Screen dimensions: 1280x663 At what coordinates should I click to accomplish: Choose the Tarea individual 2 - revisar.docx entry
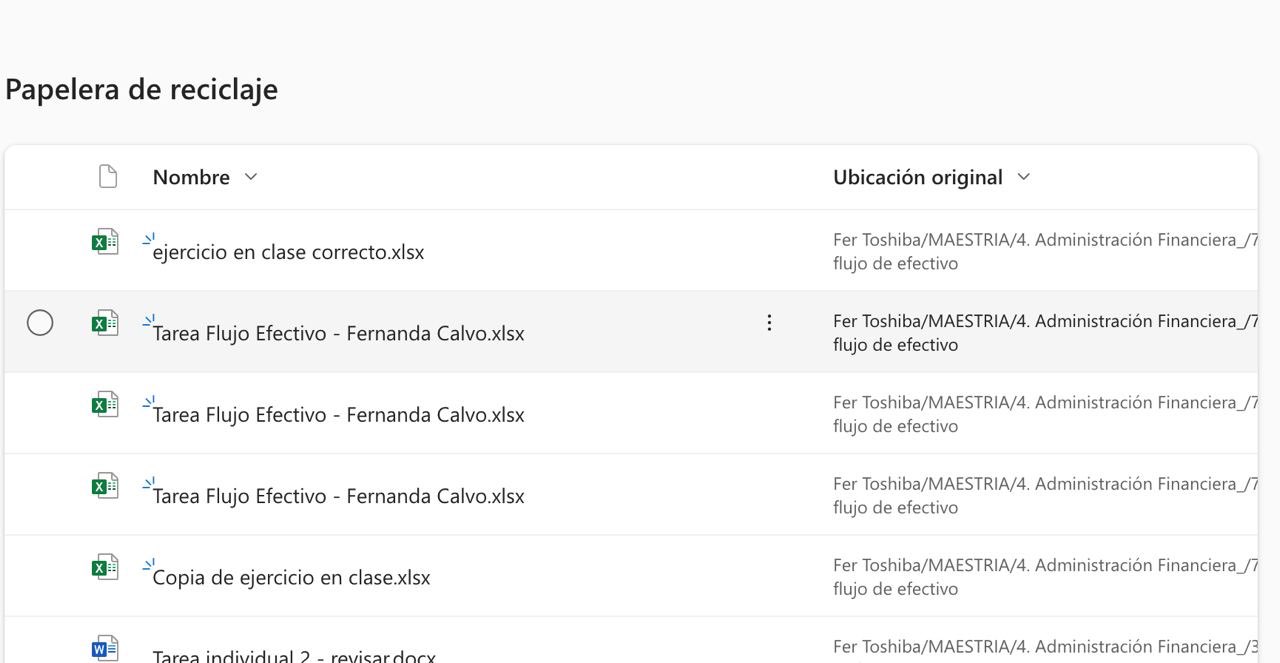(294, 656)
